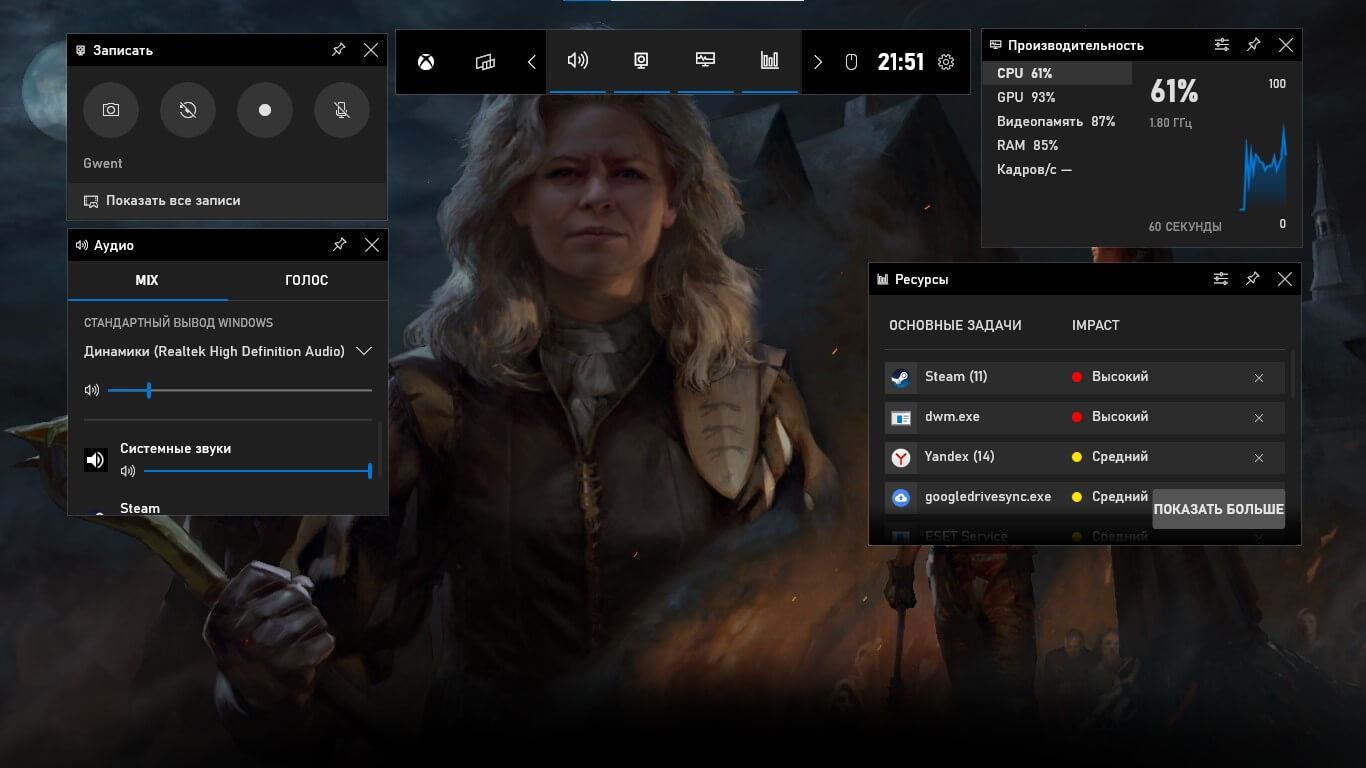The width and height of the screenshot is (1366, 768).
Task: Start recording with the record button
Action: 264,110
